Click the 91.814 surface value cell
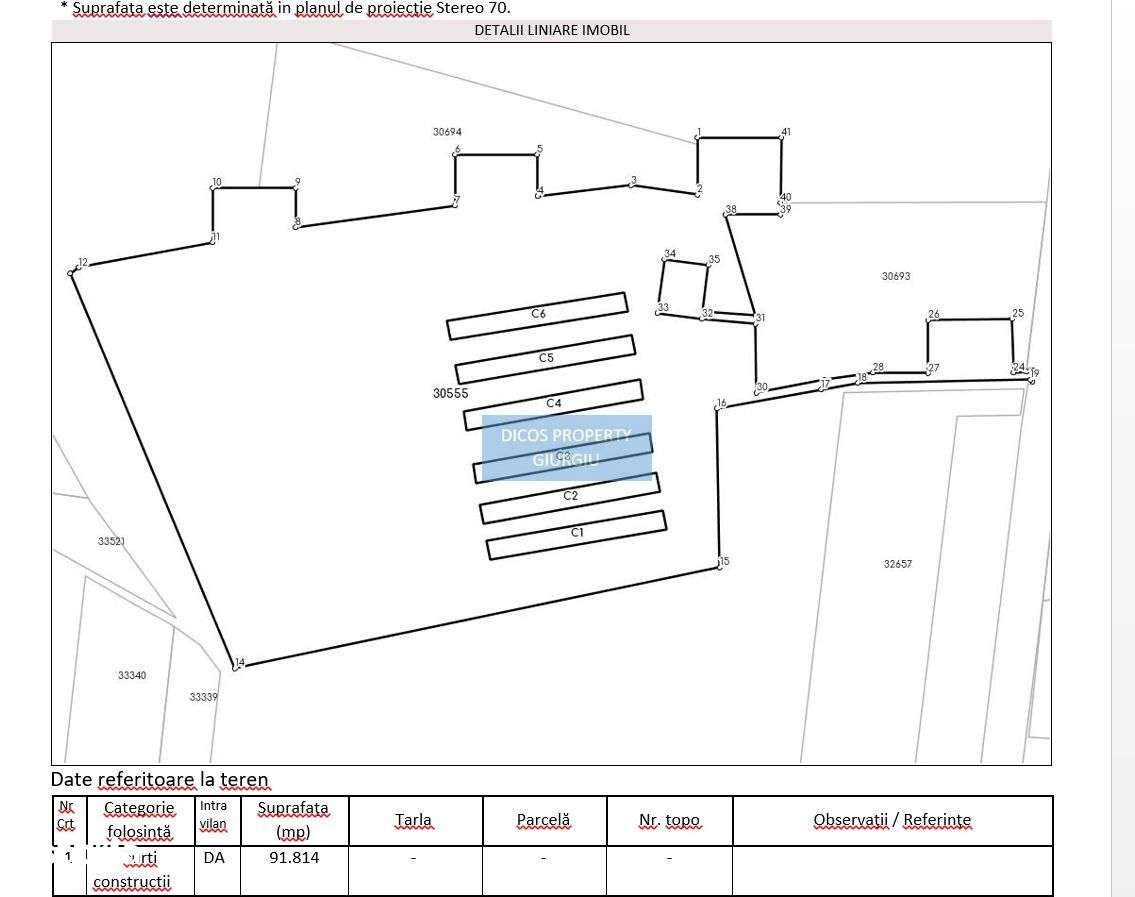 coord(294,870)
